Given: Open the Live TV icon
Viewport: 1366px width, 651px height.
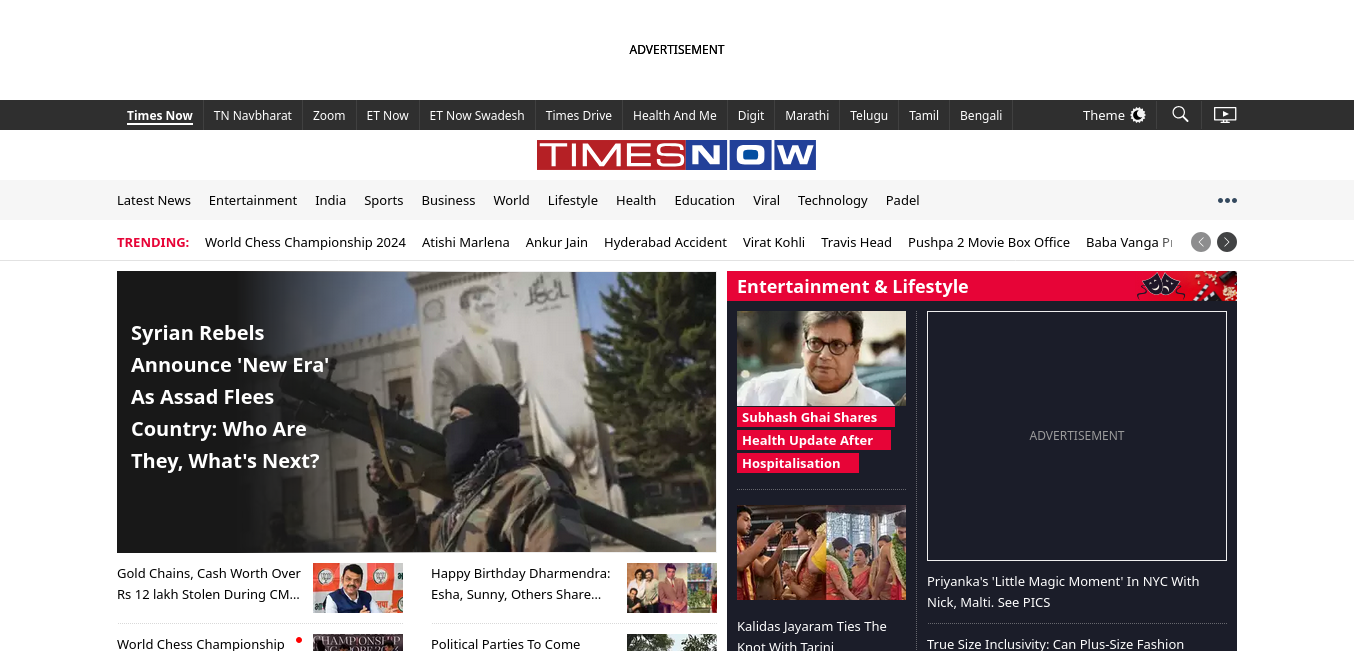Looking at the screenshot, I should (x=1225, y=115).
